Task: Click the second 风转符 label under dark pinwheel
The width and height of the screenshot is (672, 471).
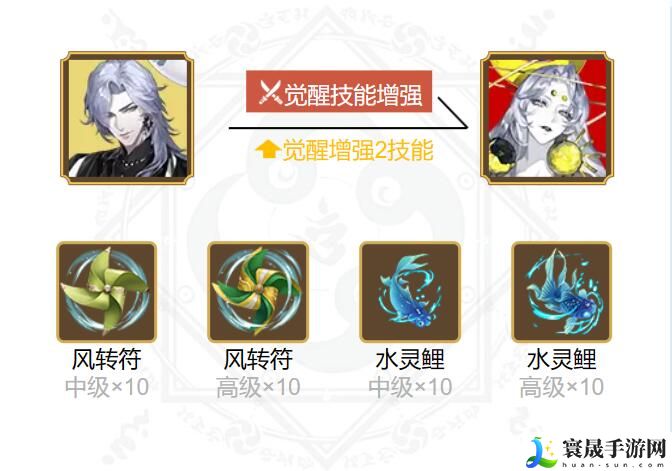Action: [258, 359]
